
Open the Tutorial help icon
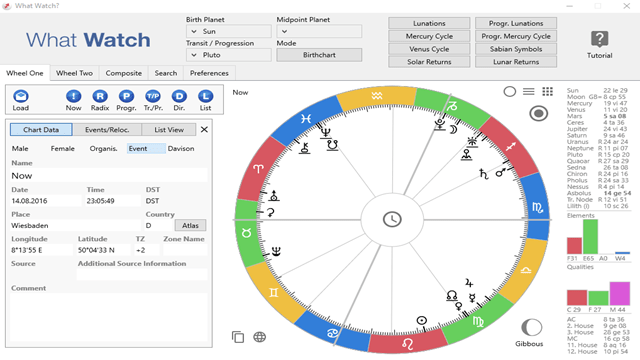[599, 40]
